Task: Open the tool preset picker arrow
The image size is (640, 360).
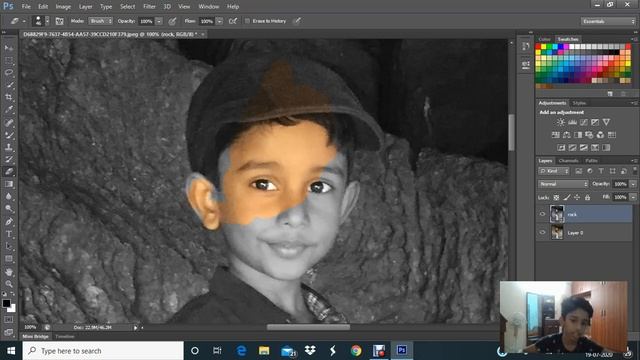Action: pos(24,21)
